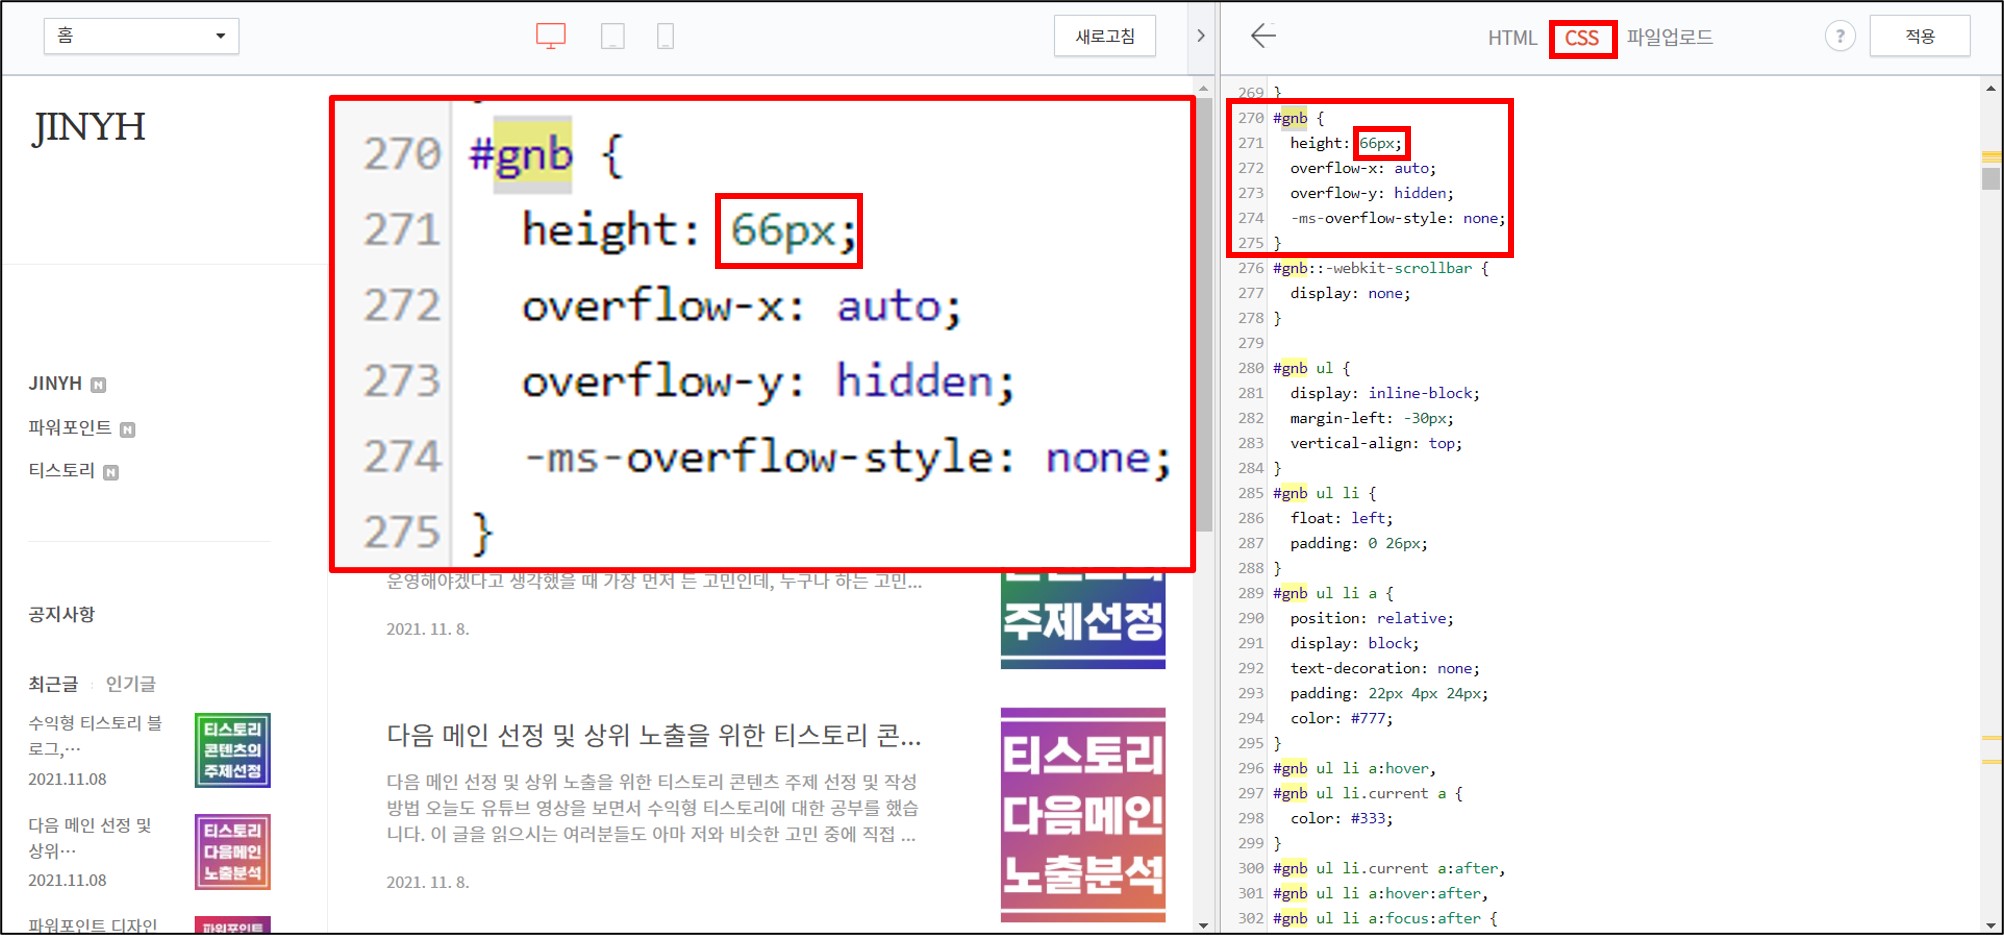
Task: Collapse preview panel with right chevron
Action: tap(1201, 36)
